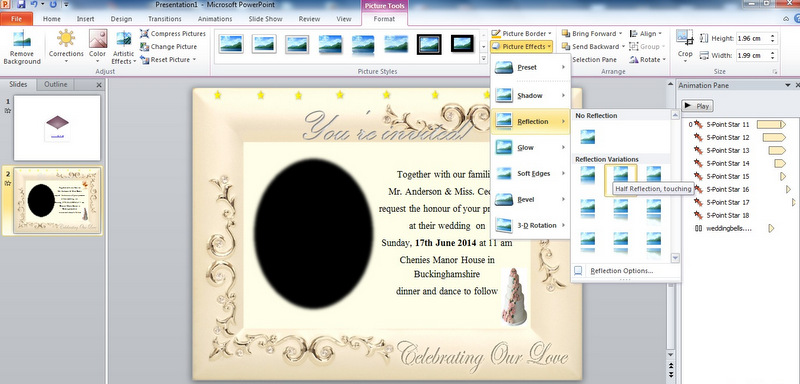800x384 pixels.
Task: Click Change Picture
Action: tap(168, 47)
